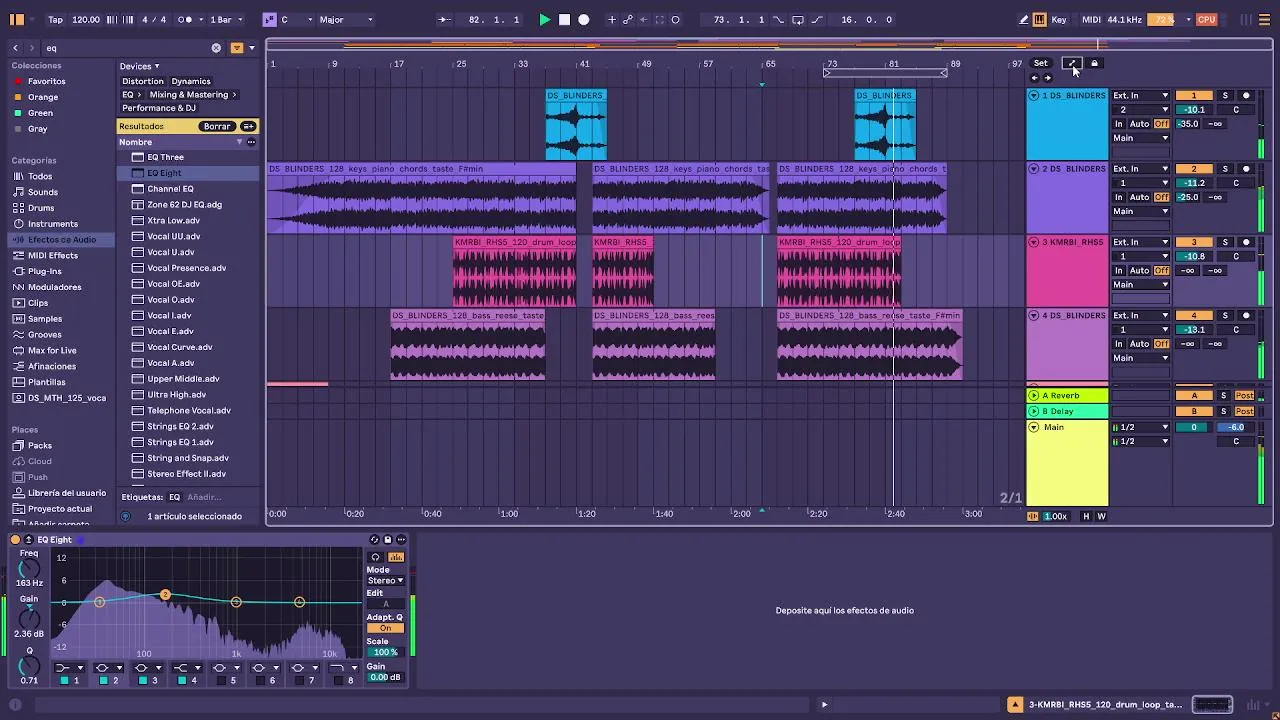Open filter type dropdown for band 1
The image size is (1280, 720).
(69, 667)
